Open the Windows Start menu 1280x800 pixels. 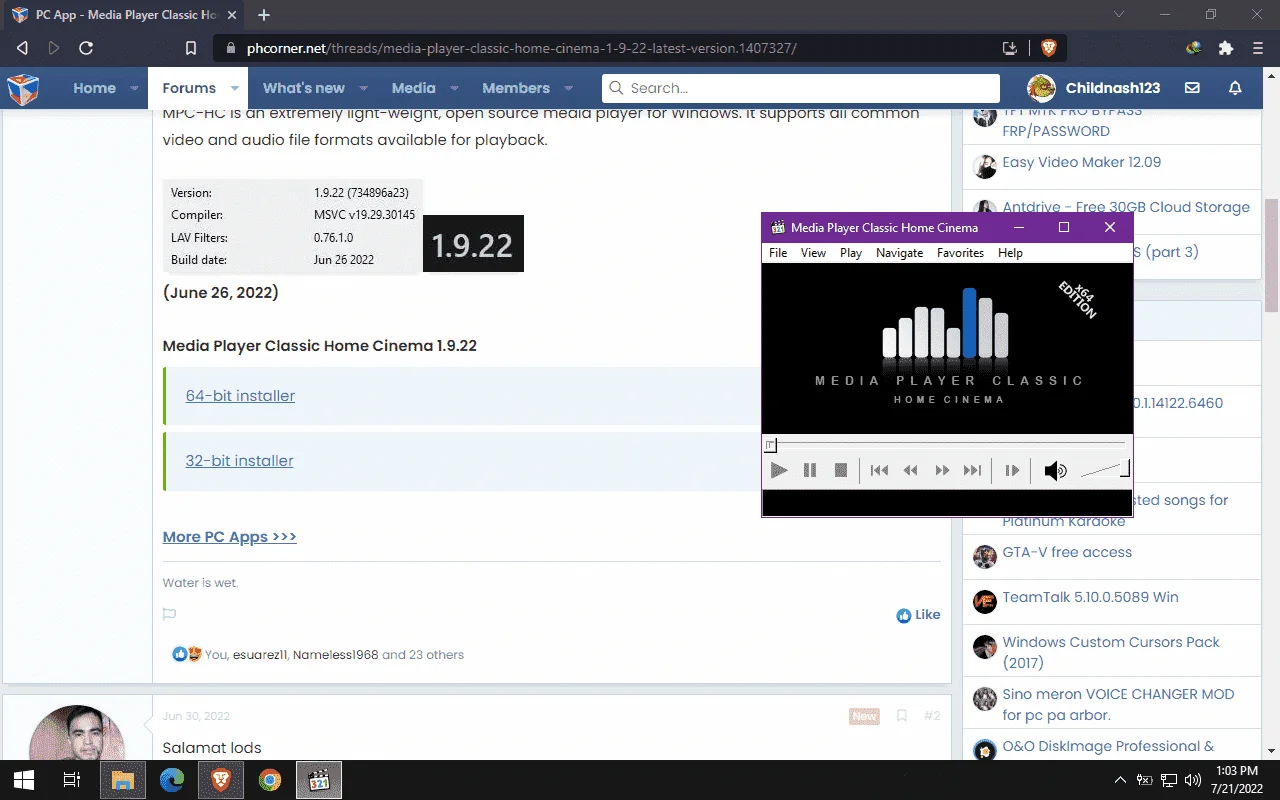point(23,780)
